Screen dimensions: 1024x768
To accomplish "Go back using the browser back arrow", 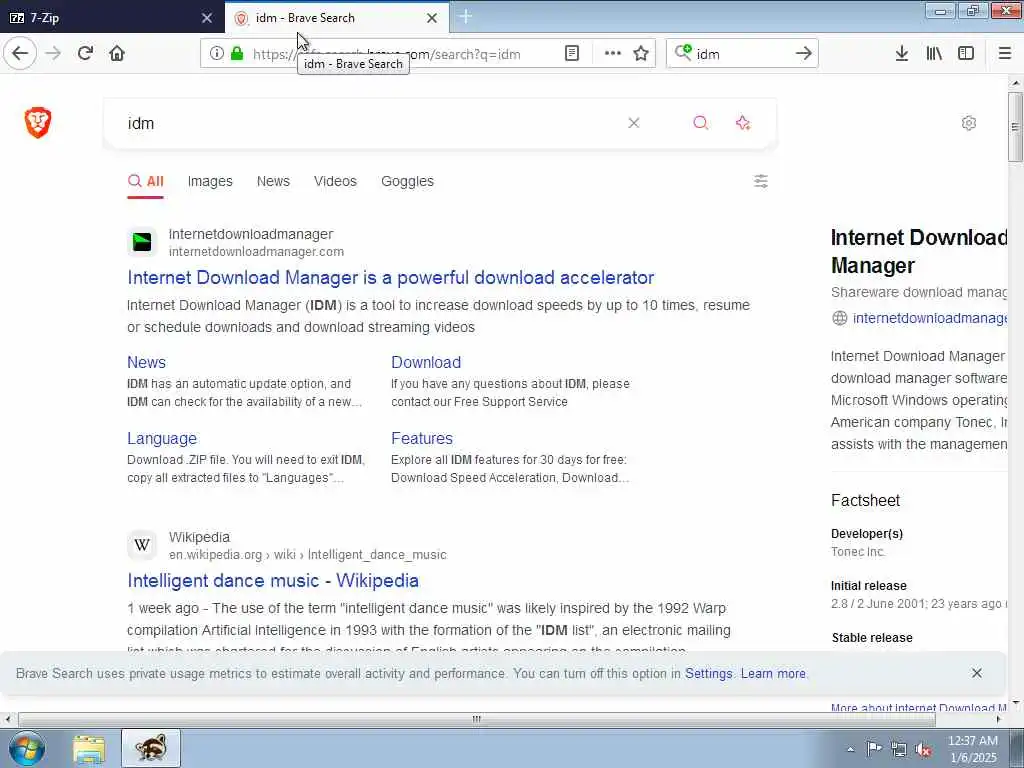I will tap(20, 53).
